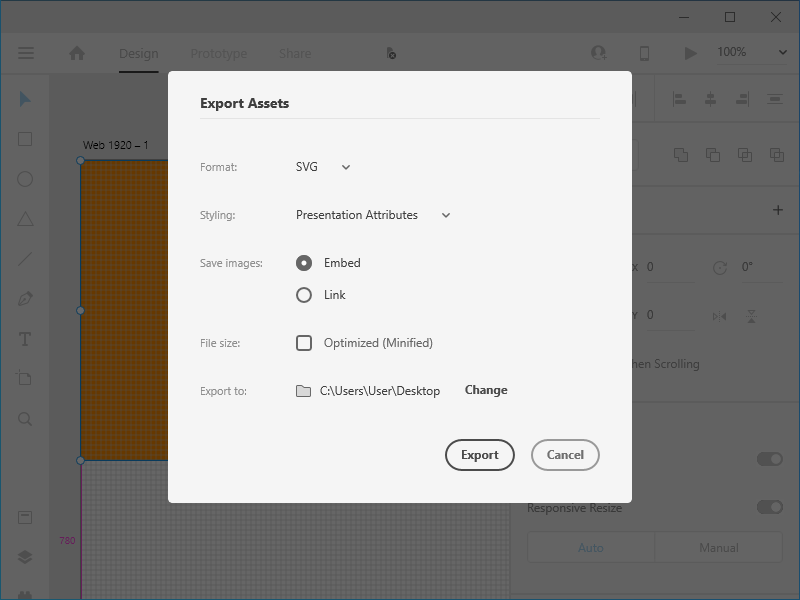
Task: Switch to the Share tab
Action: click(x=295, y=53)
